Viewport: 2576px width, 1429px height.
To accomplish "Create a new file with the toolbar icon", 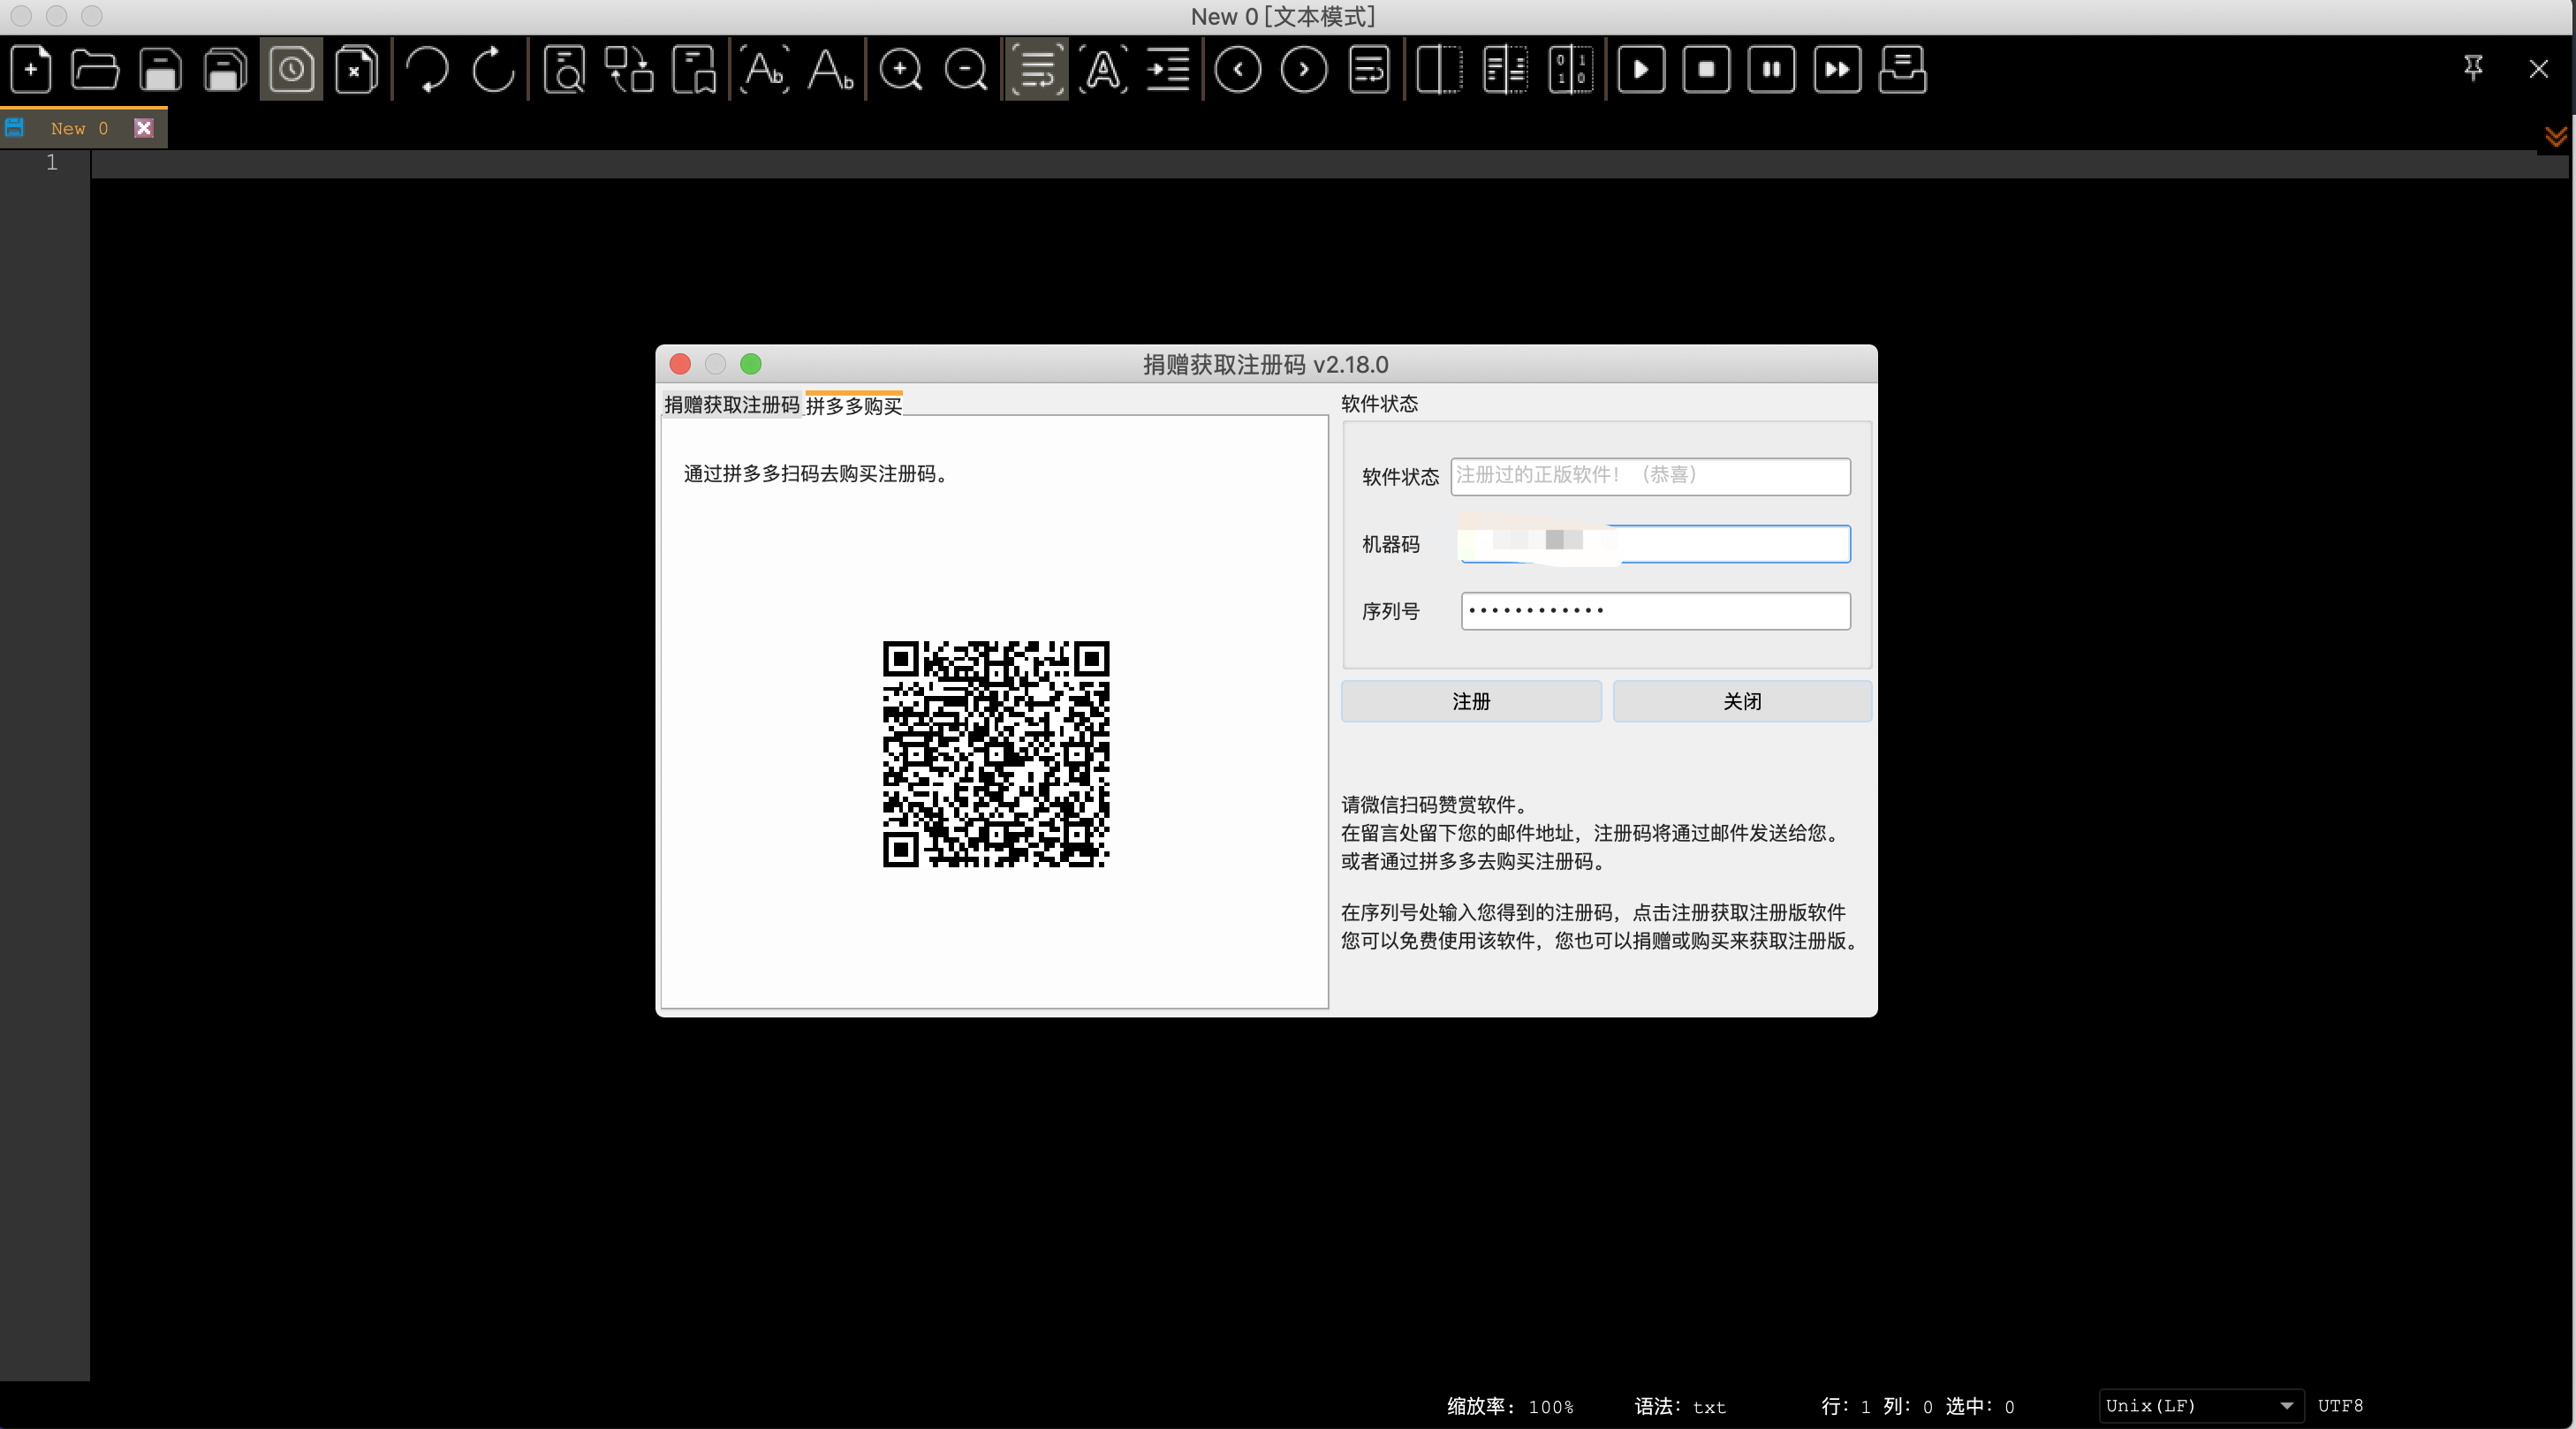I will [x=31, y=70].
